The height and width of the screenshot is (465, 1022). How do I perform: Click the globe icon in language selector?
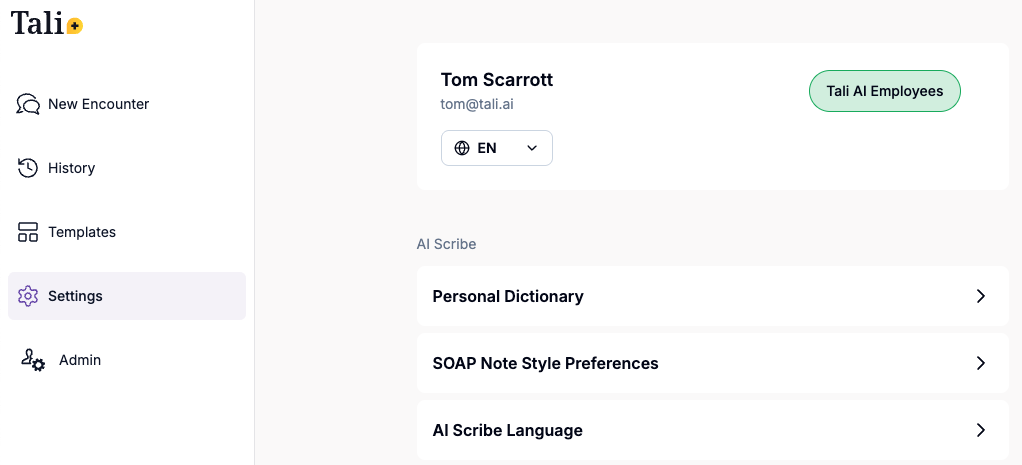coord(462,148)
